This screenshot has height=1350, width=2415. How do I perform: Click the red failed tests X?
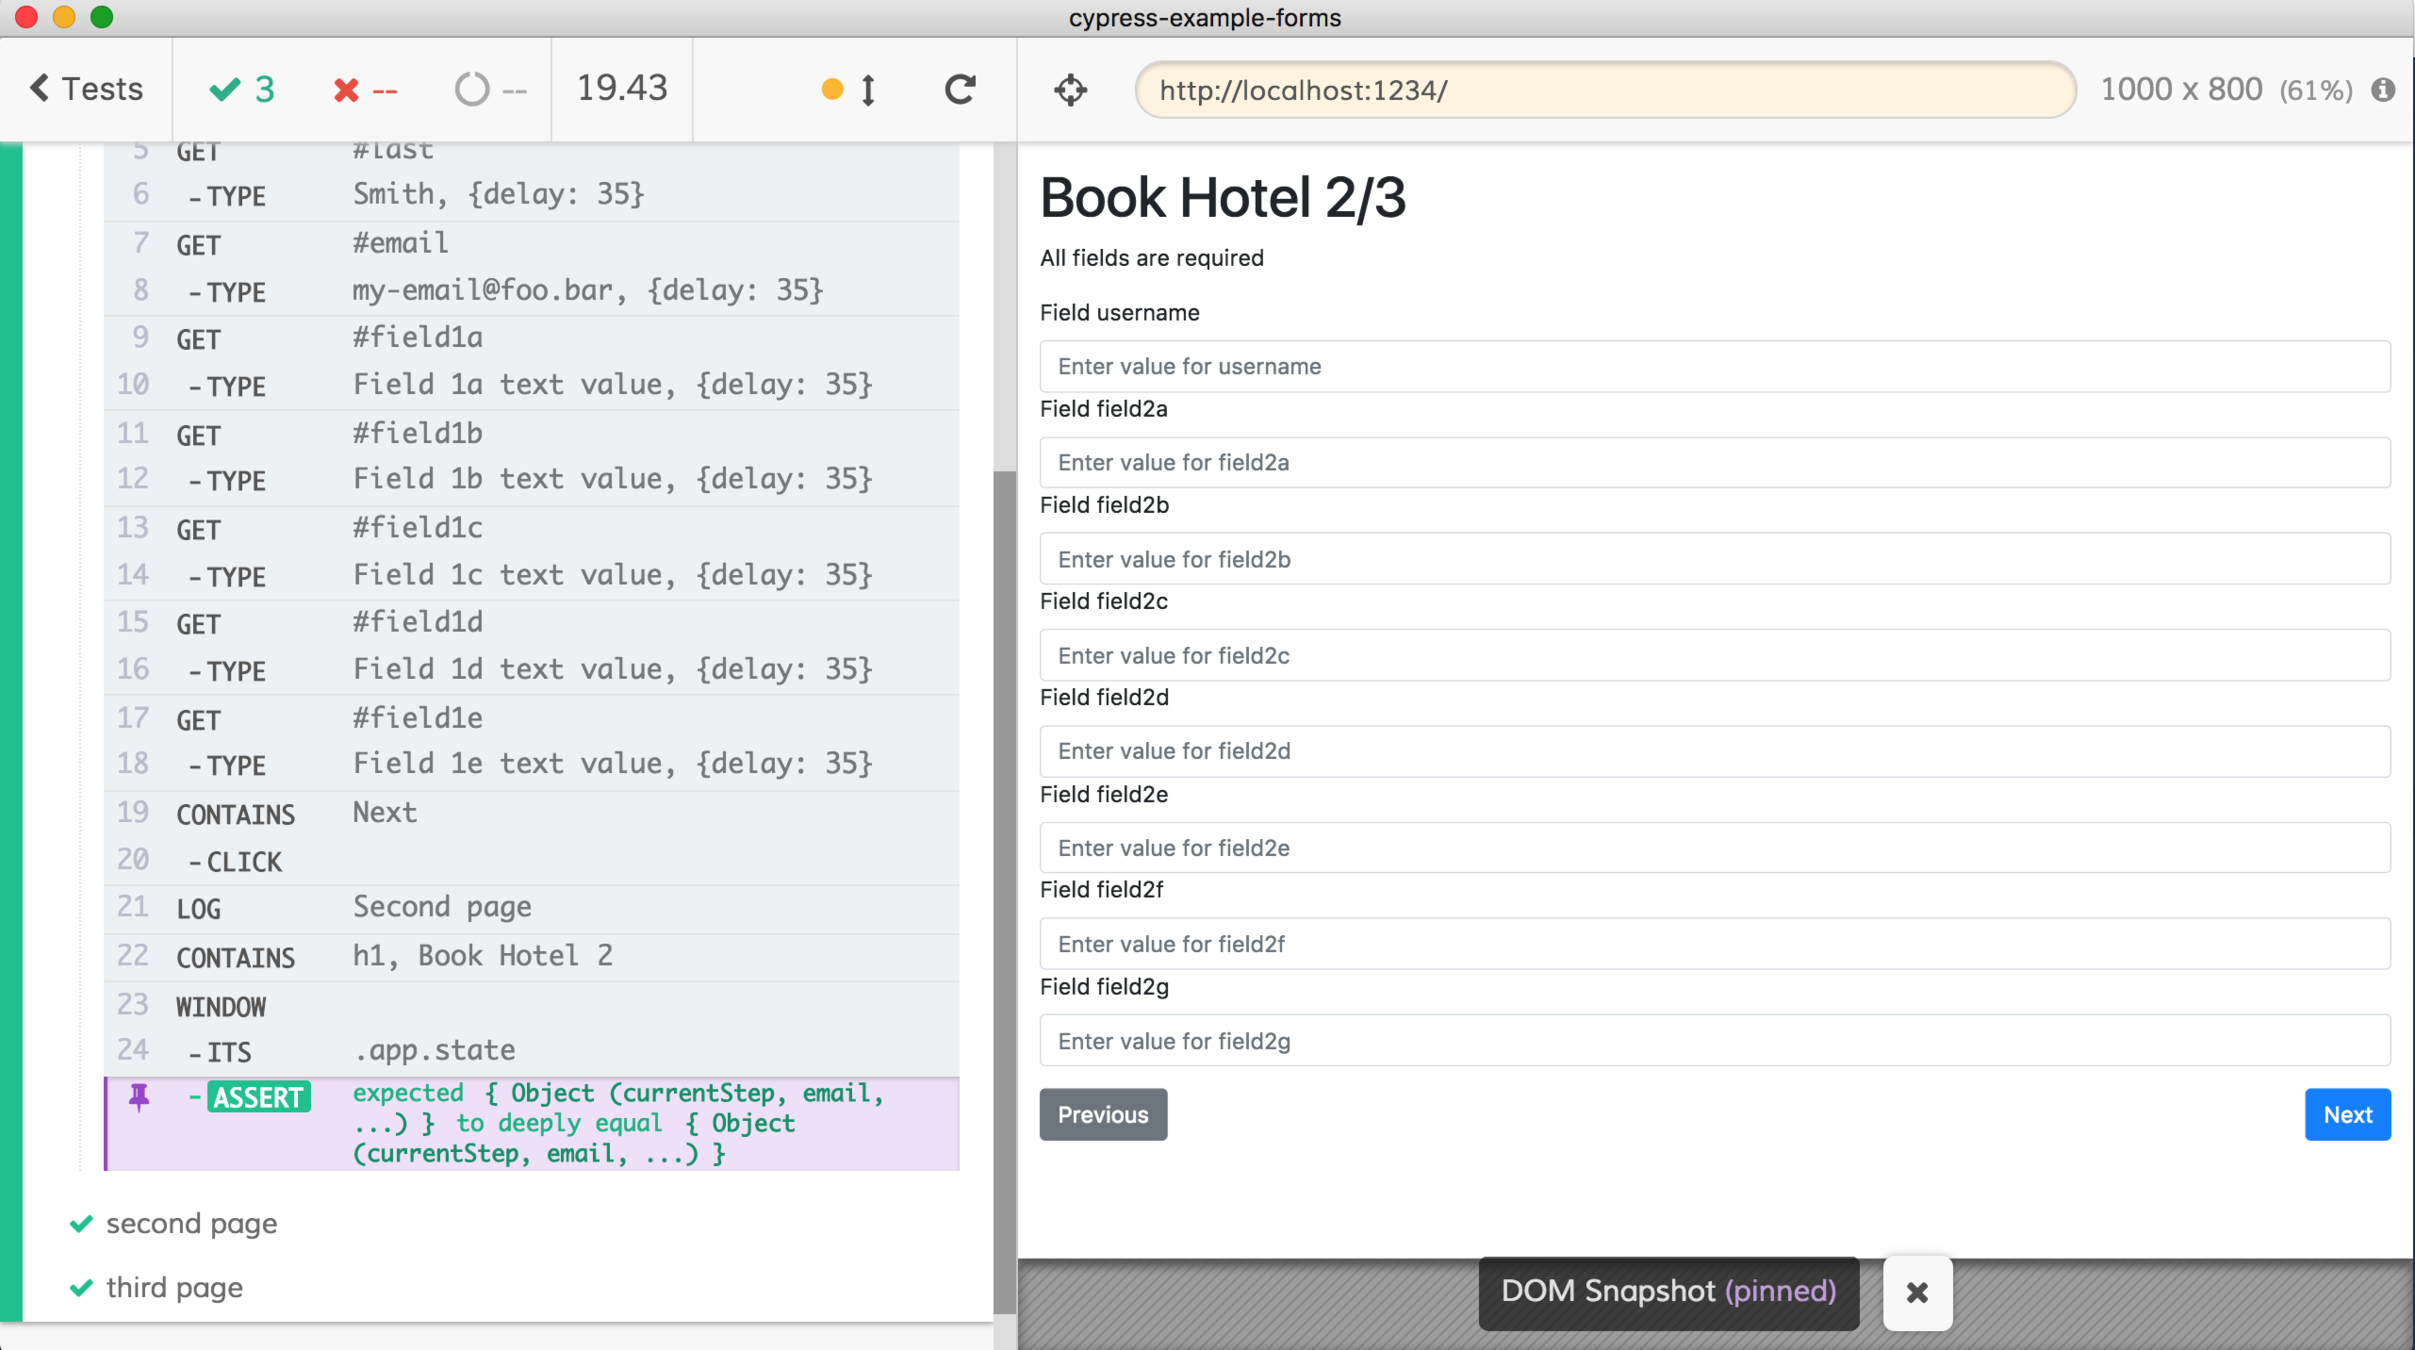pyautogui.click(x=346, y=90)
